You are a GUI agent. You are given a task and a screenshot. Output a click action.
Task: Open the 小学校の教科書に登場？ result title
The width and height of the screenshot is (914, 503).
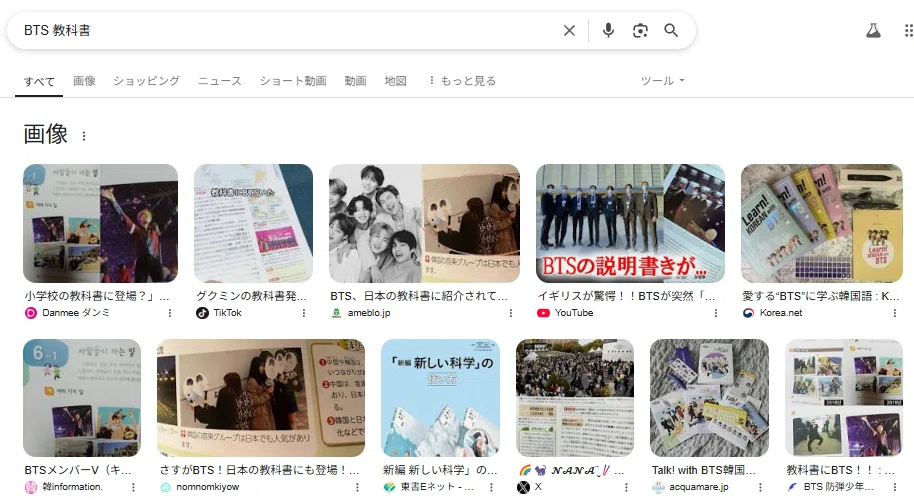click(97, 296)
